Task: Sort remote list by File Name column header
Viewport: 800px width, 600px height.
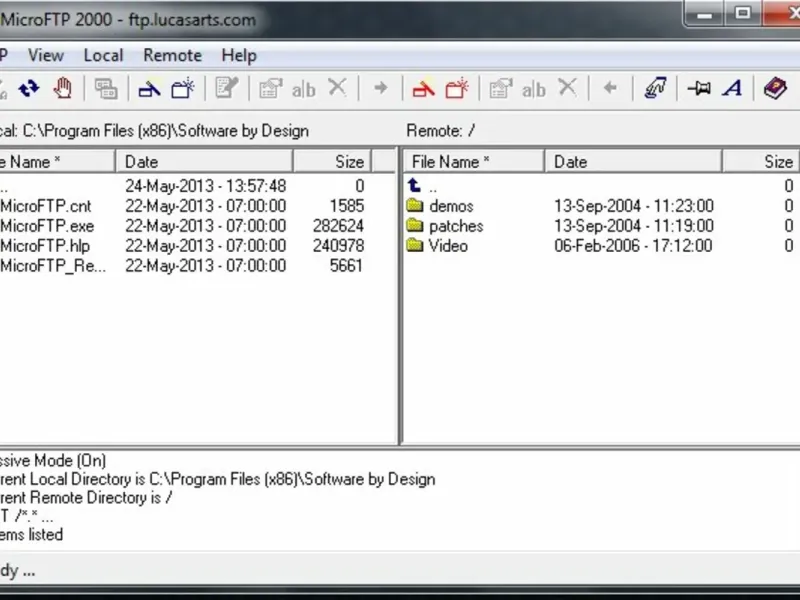Action: tap(474, 162)
